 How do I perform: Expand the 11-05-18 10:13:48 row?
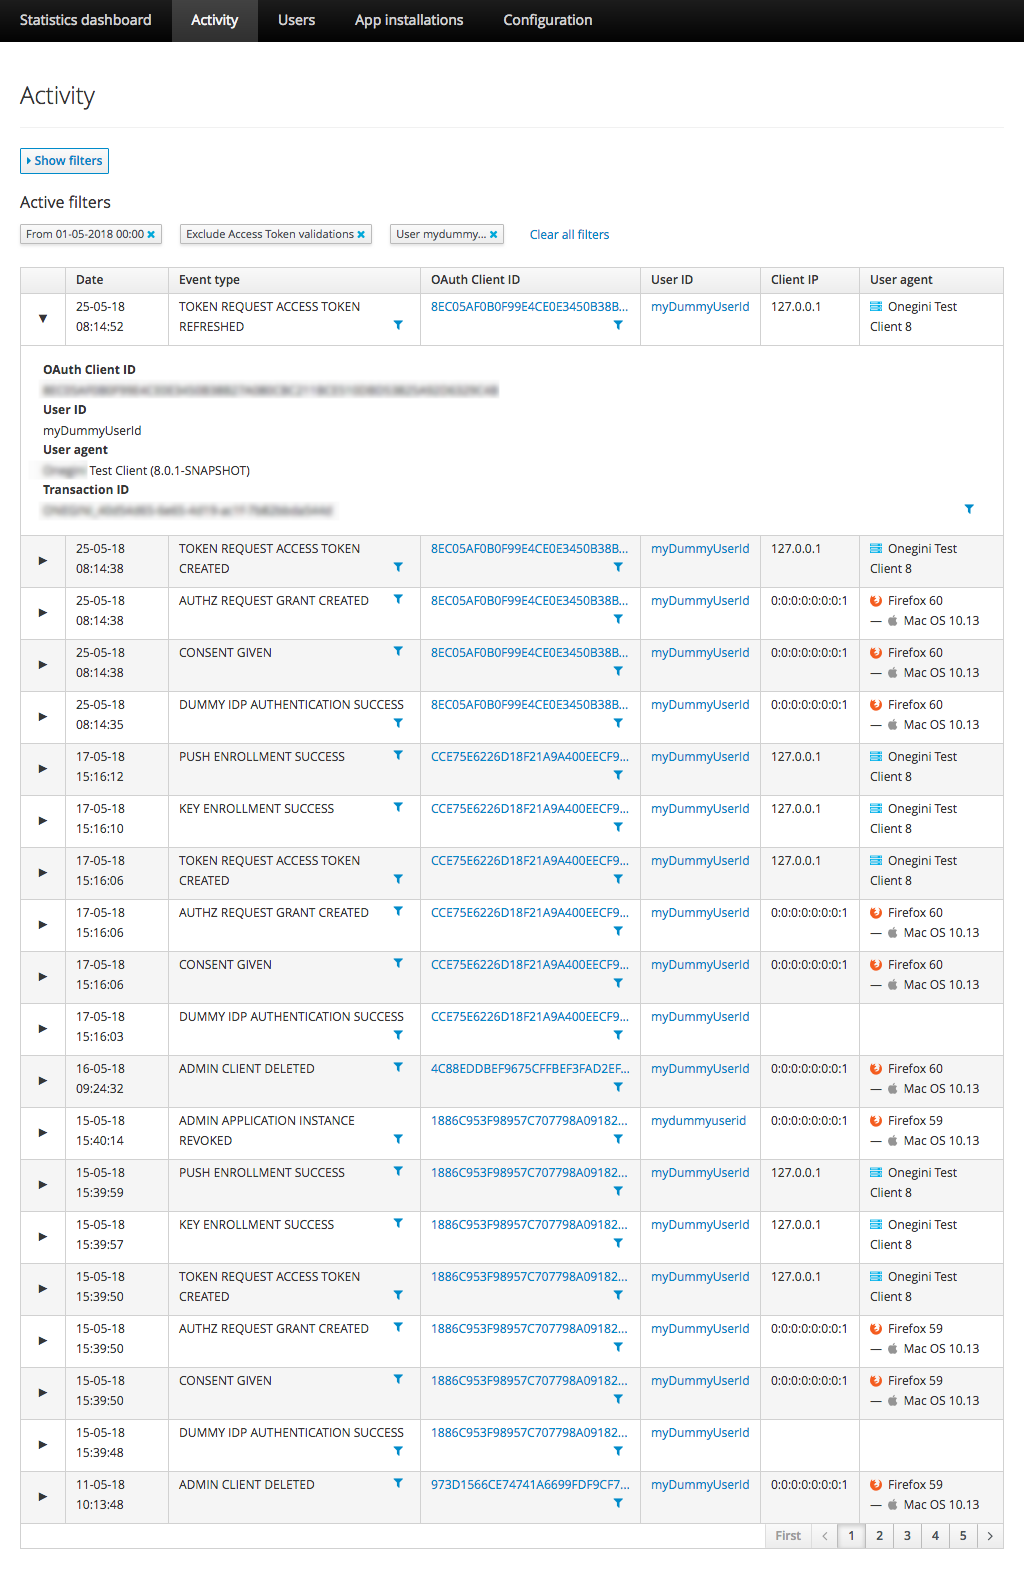(x=43, y=1496)
